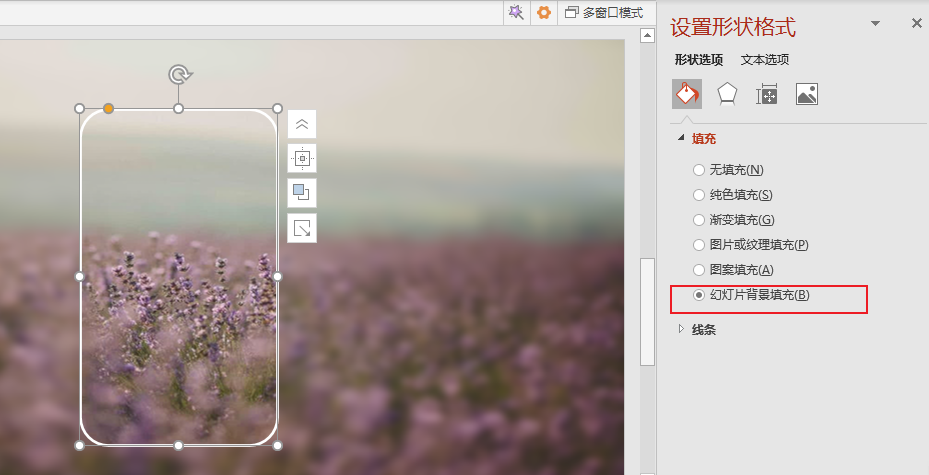Open the Fill & Line icon tab
929x475 pixels.
[x=687, y=94]
